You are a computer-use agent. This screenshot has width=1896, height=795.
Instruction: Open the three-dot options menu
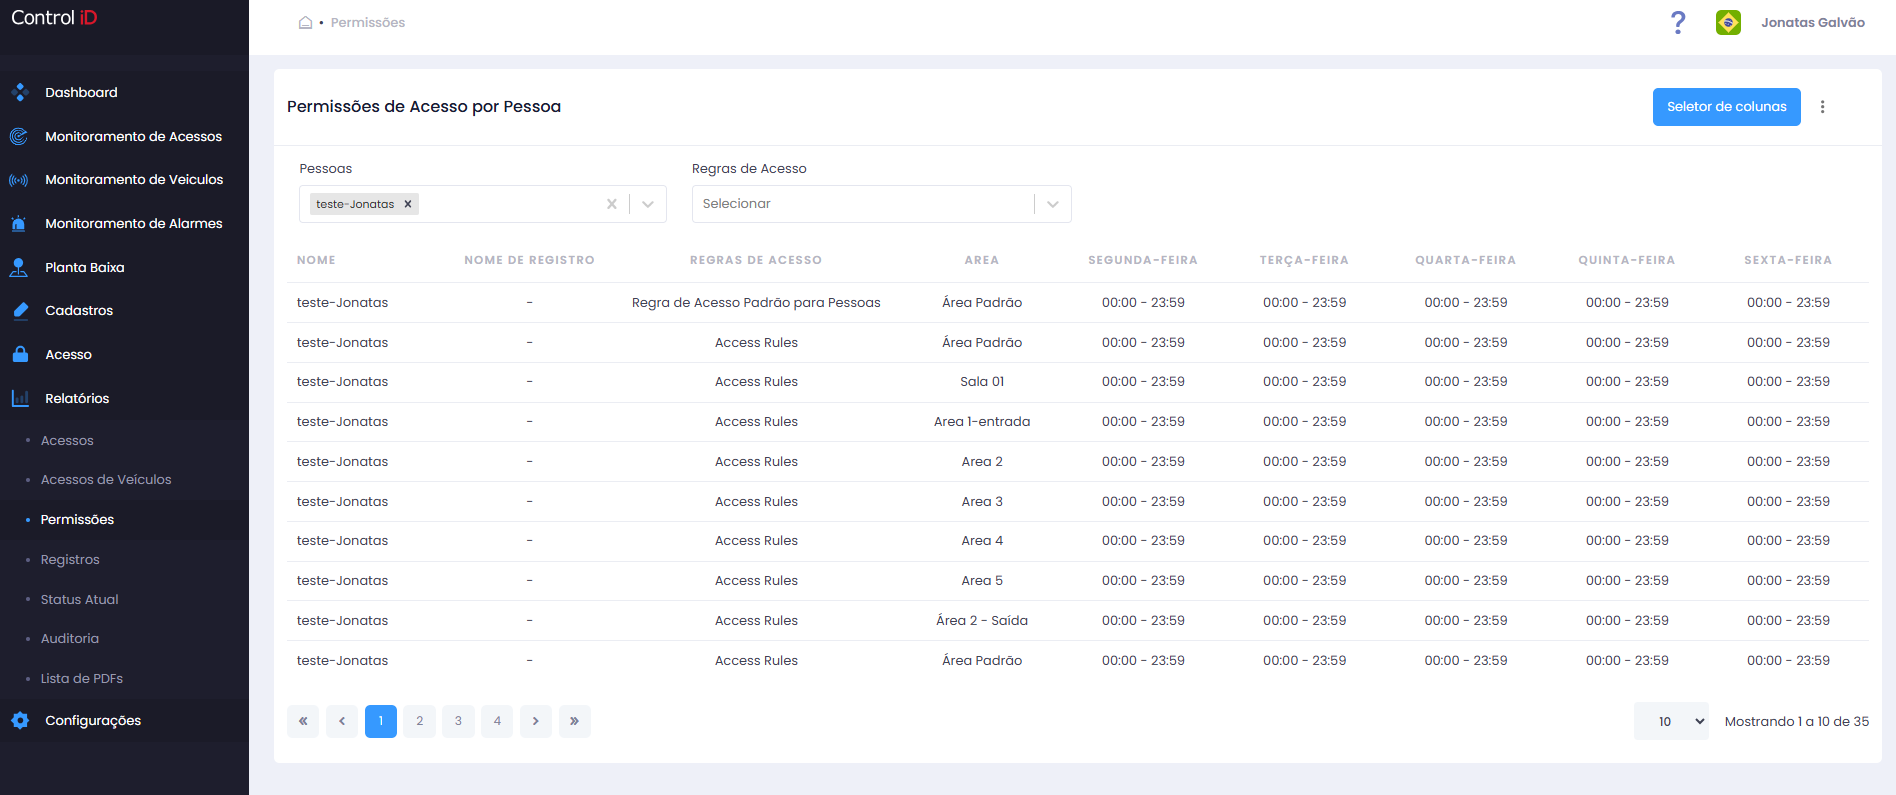1822,107
